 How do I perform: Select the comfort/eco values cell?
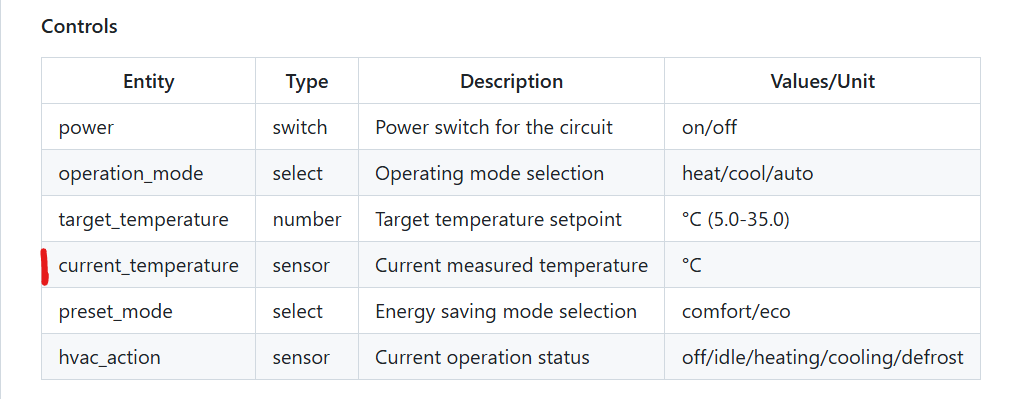(823, 311)
